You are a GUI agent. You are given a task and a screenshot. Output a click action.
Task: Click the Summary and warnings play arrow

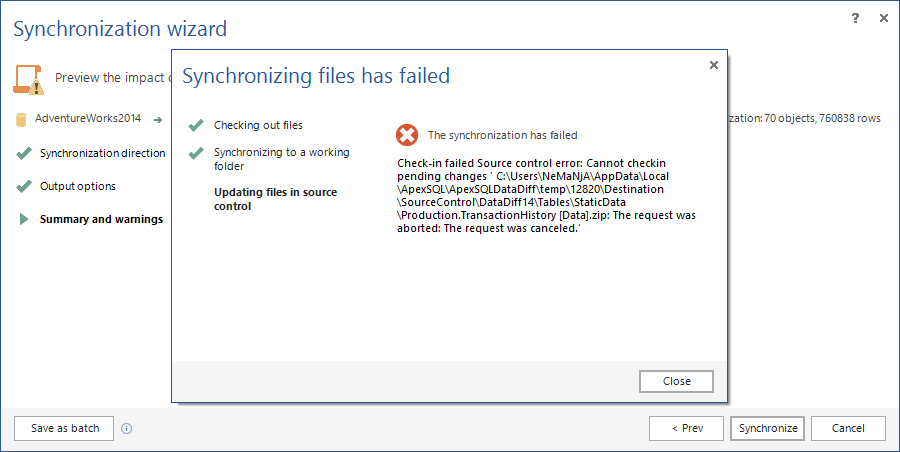point(24,219)
